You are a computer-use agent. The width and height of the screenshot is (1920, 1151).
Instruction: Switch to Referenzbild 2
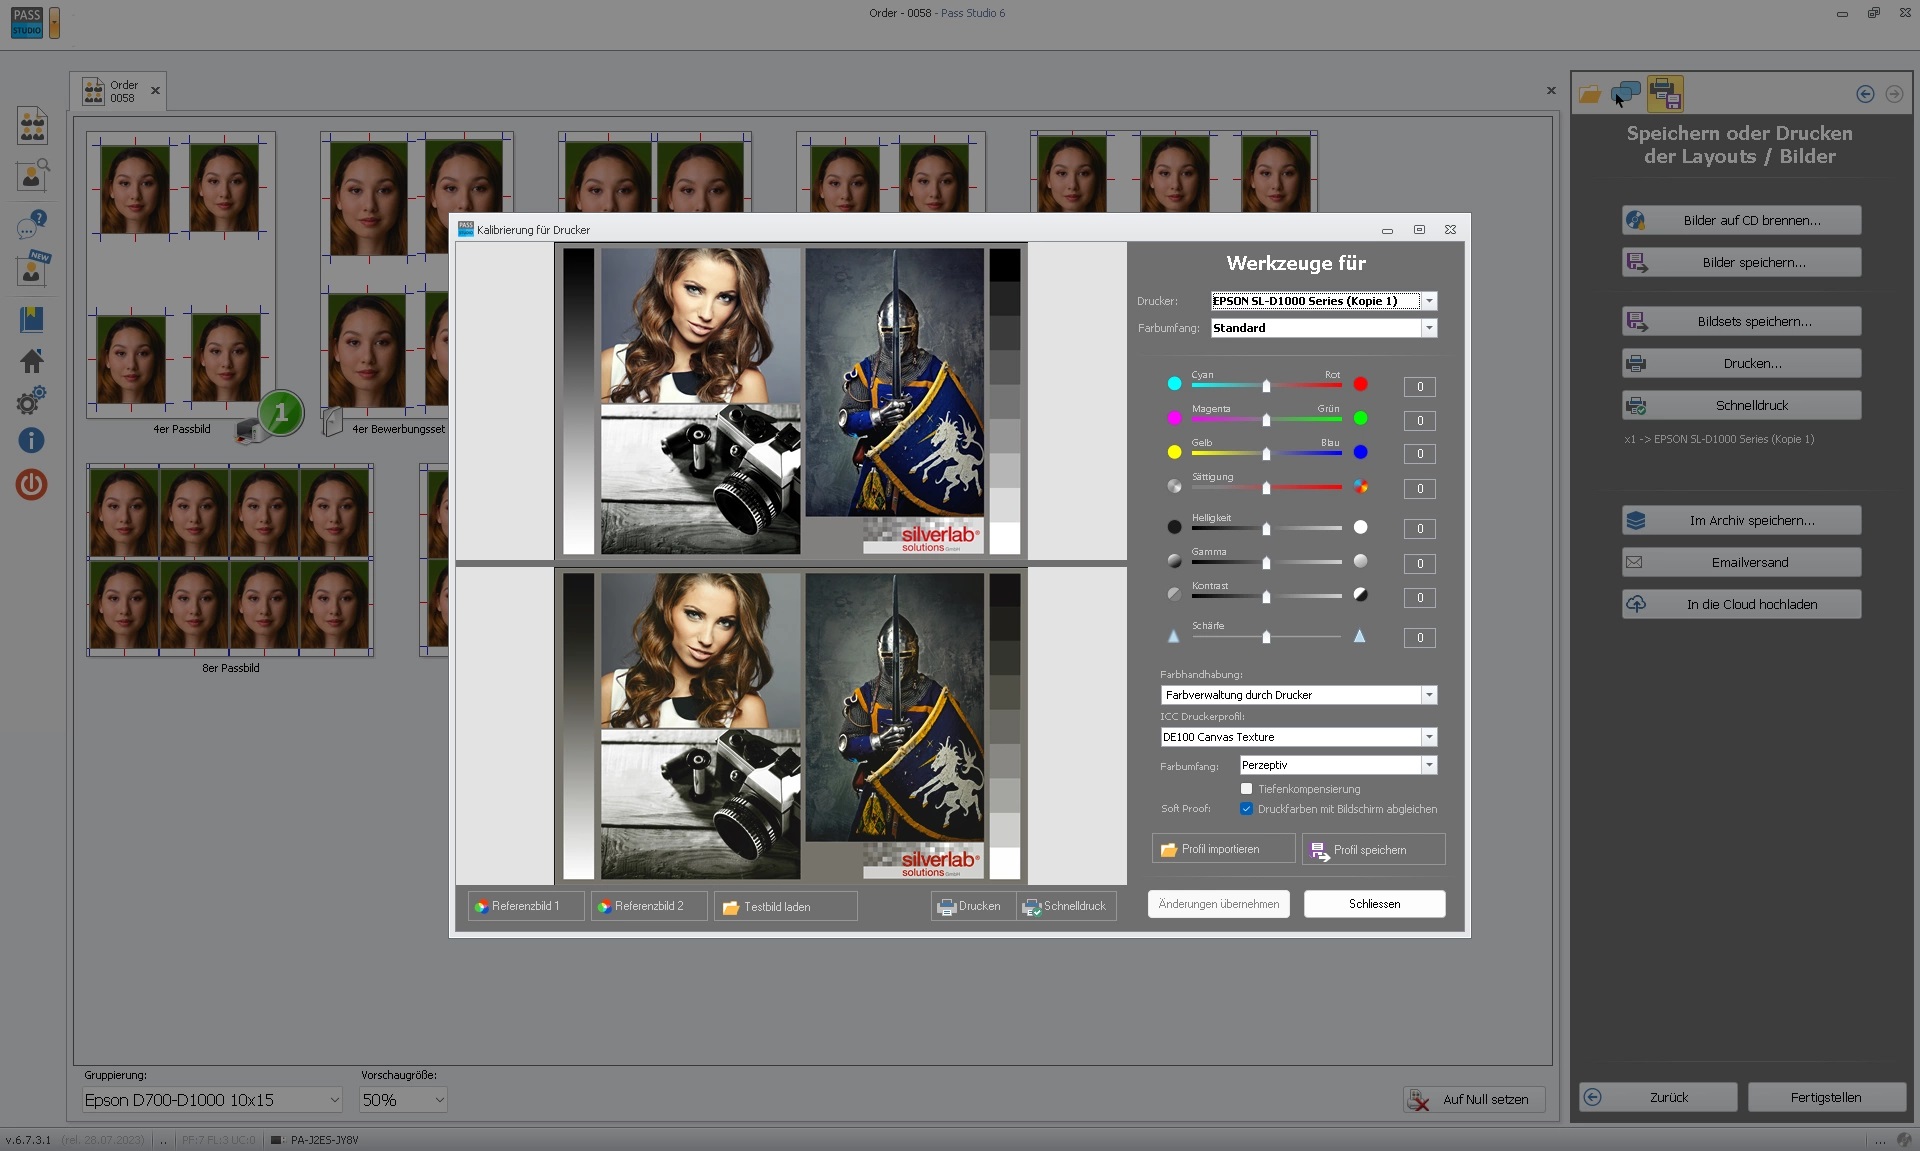[x=649, y=906]
